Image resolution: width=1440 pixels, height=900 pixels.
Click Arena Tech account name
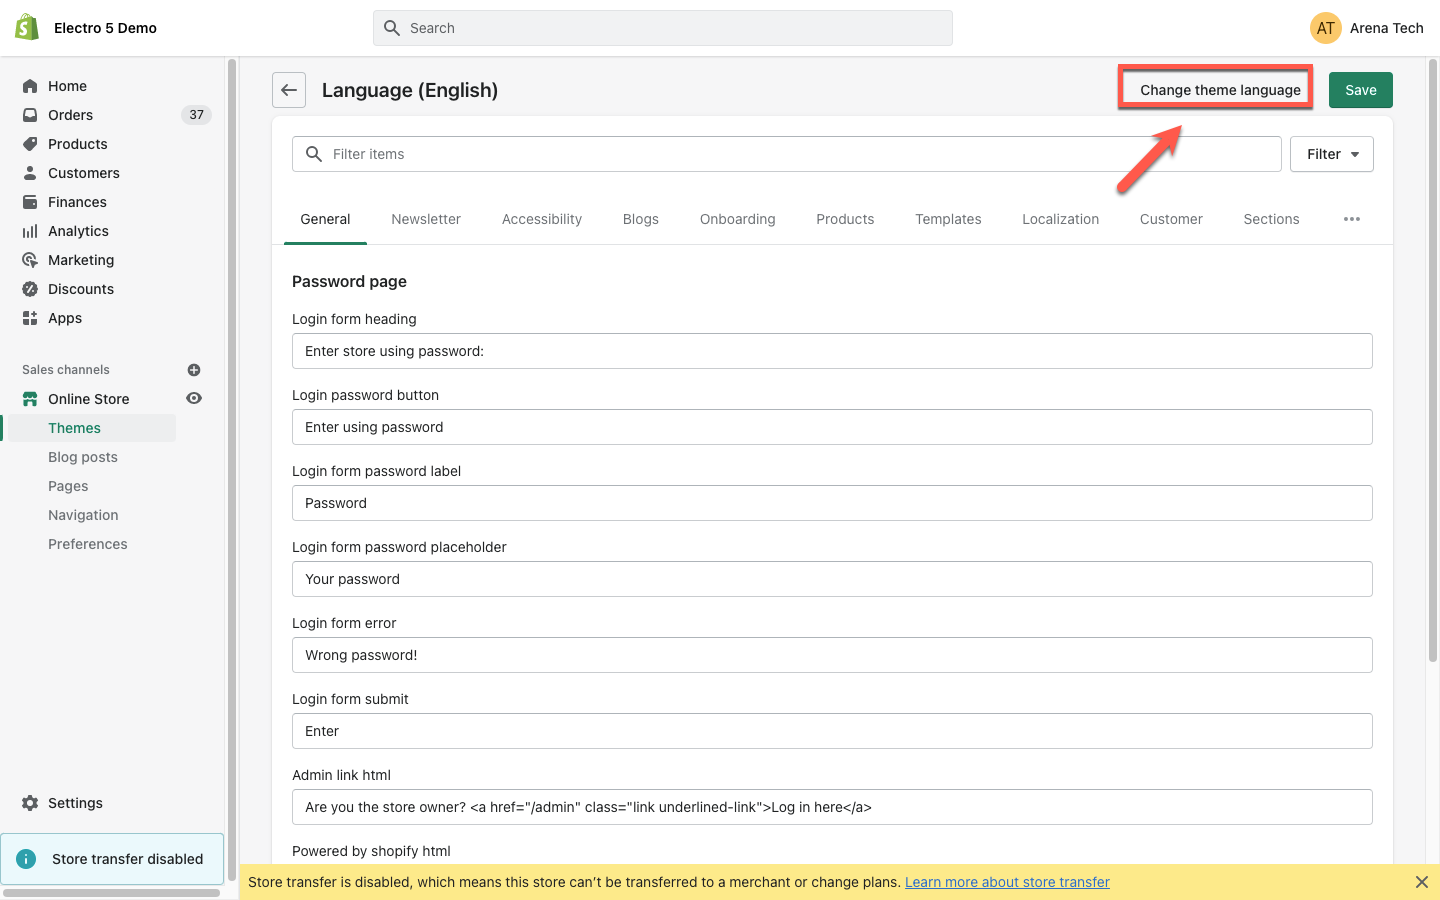coord(1386,28)
